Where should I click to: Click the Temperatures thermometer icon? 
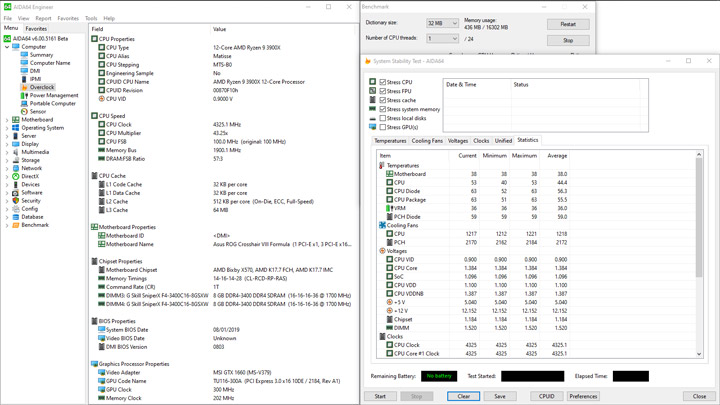click(x=382, y=165)
